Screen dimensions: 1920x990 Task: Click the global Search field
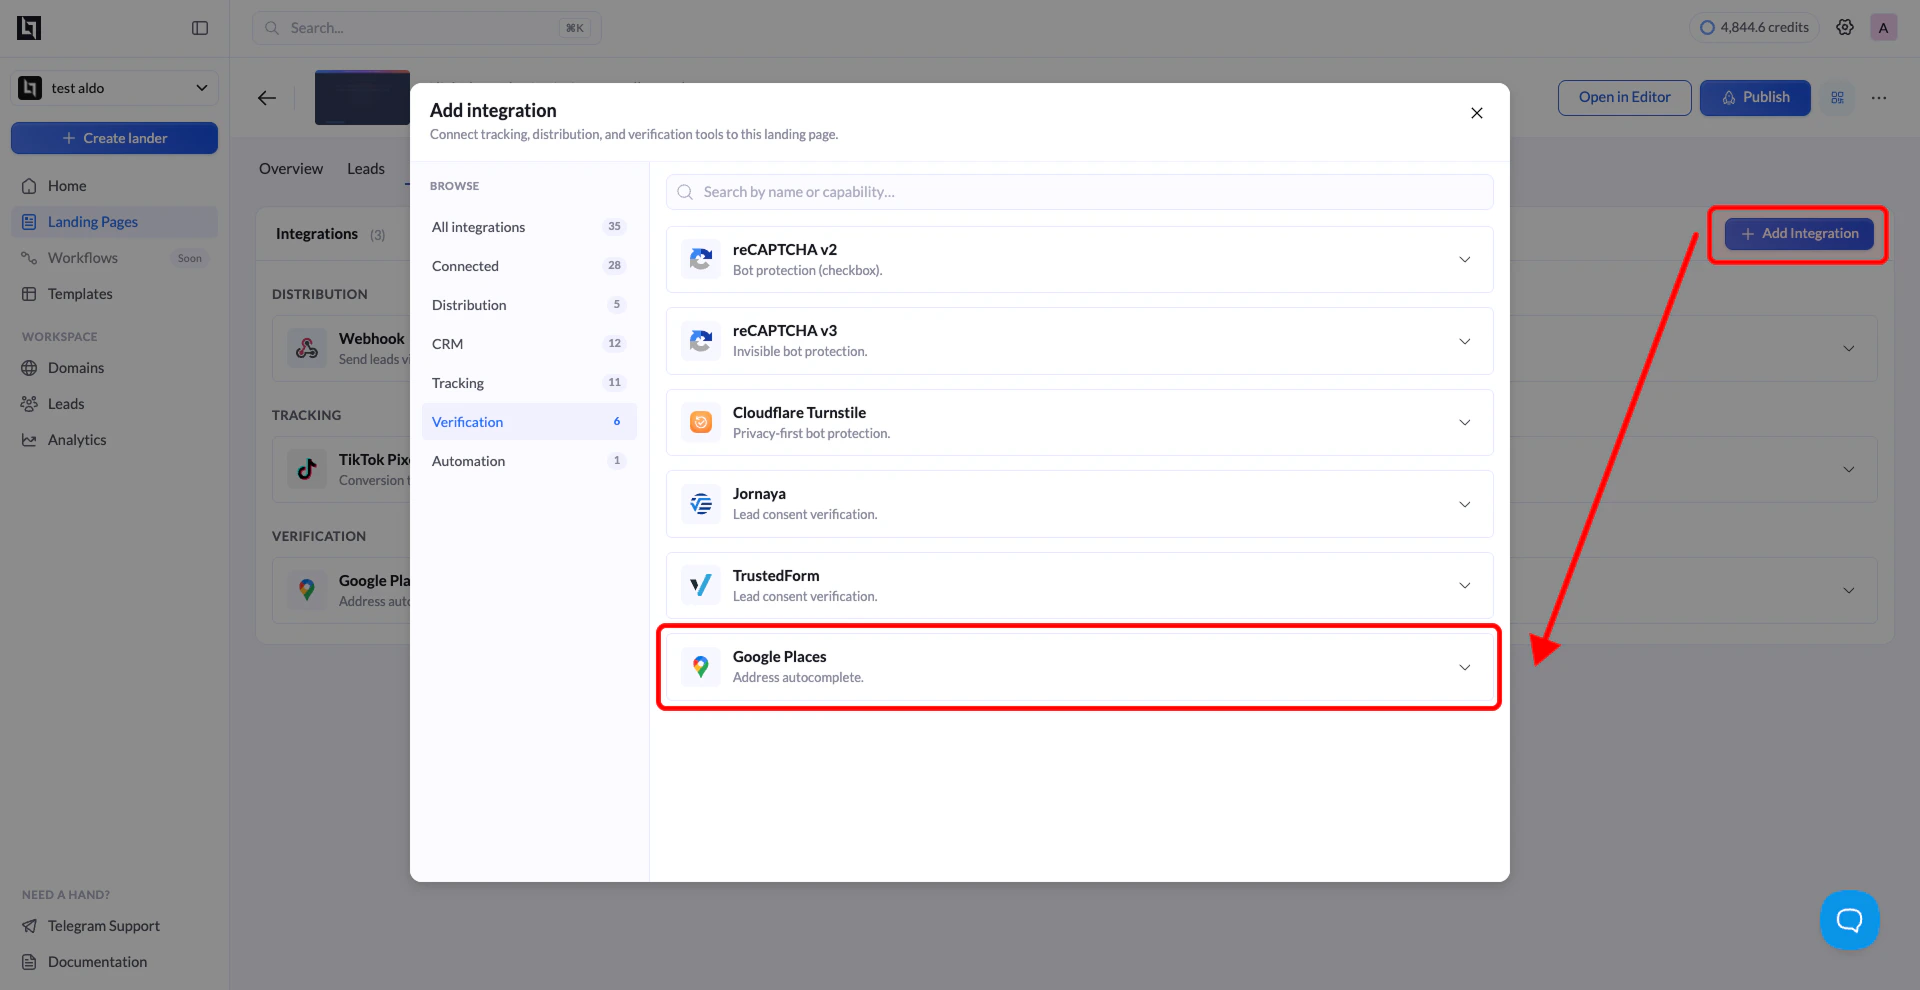[x=427, y=28]
